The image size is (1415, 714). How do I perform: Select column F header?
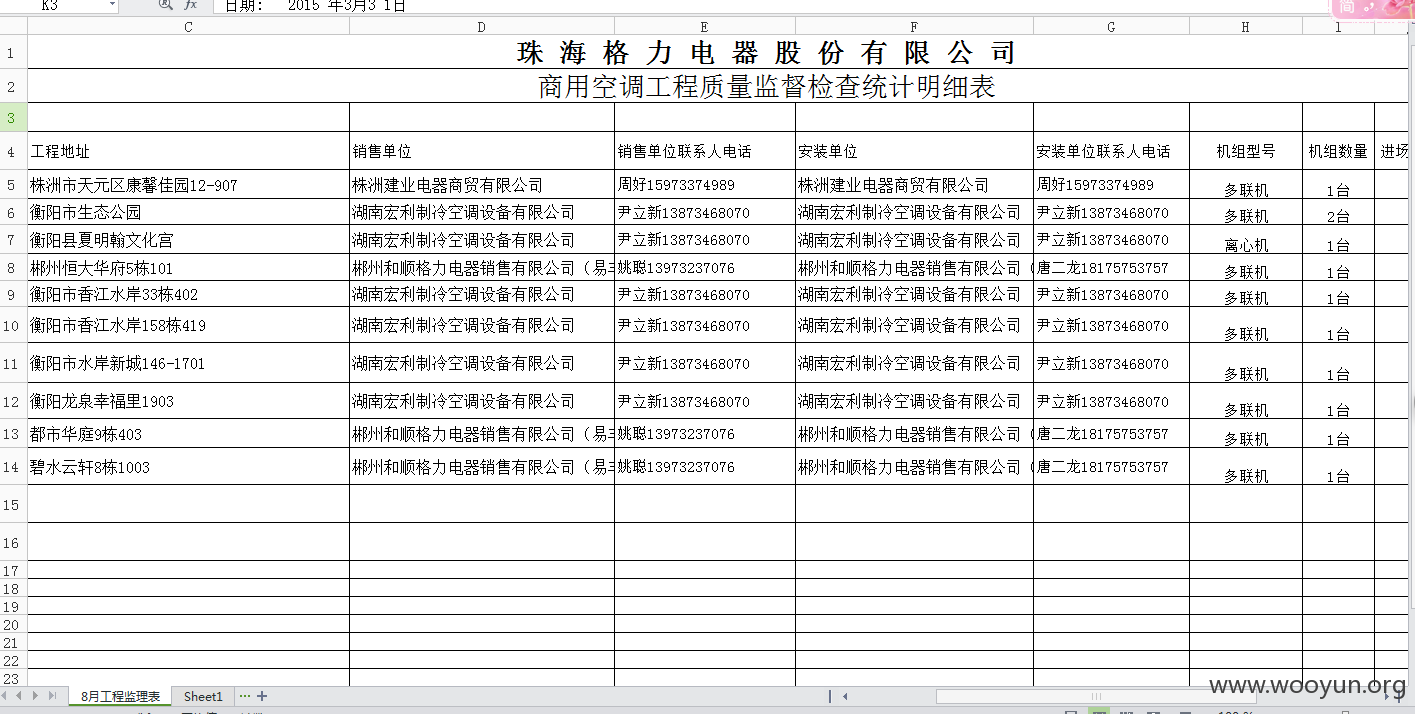pyautogui.click(x=914, y=27)
